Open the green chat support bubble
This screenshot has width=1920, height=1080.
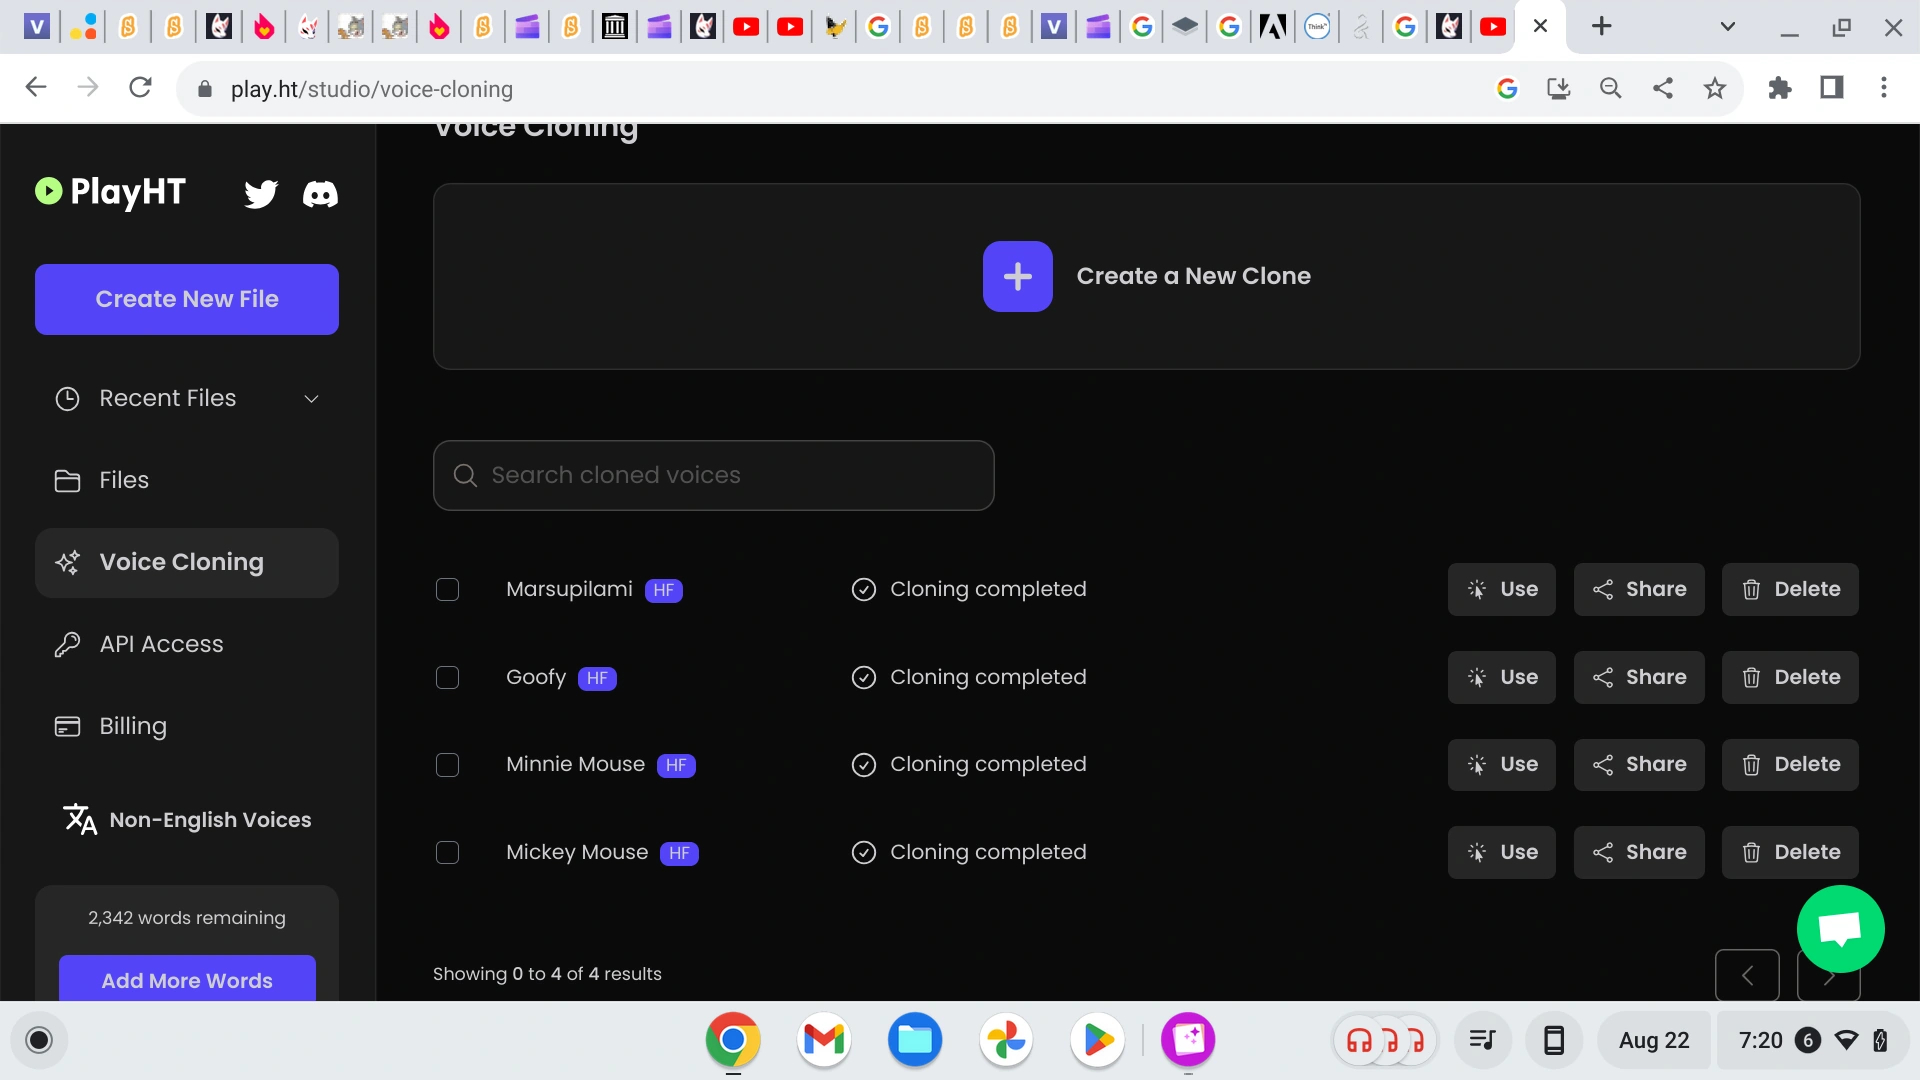coord(1840,929)
